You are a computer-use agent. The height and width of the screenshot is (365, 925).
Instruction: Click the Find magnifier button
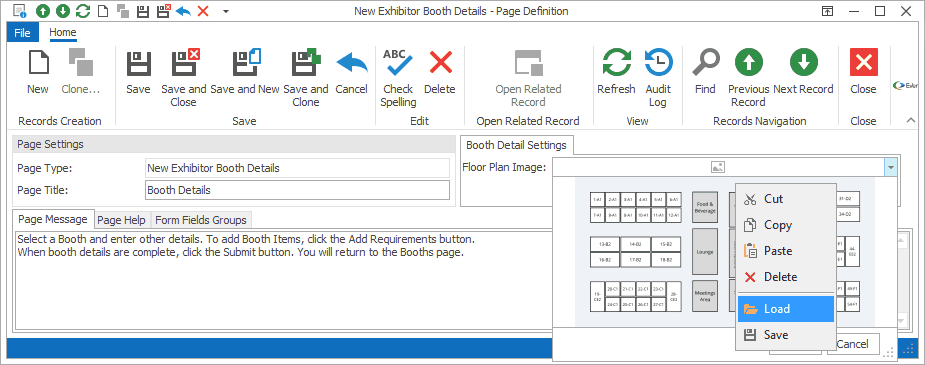[705, 72]
